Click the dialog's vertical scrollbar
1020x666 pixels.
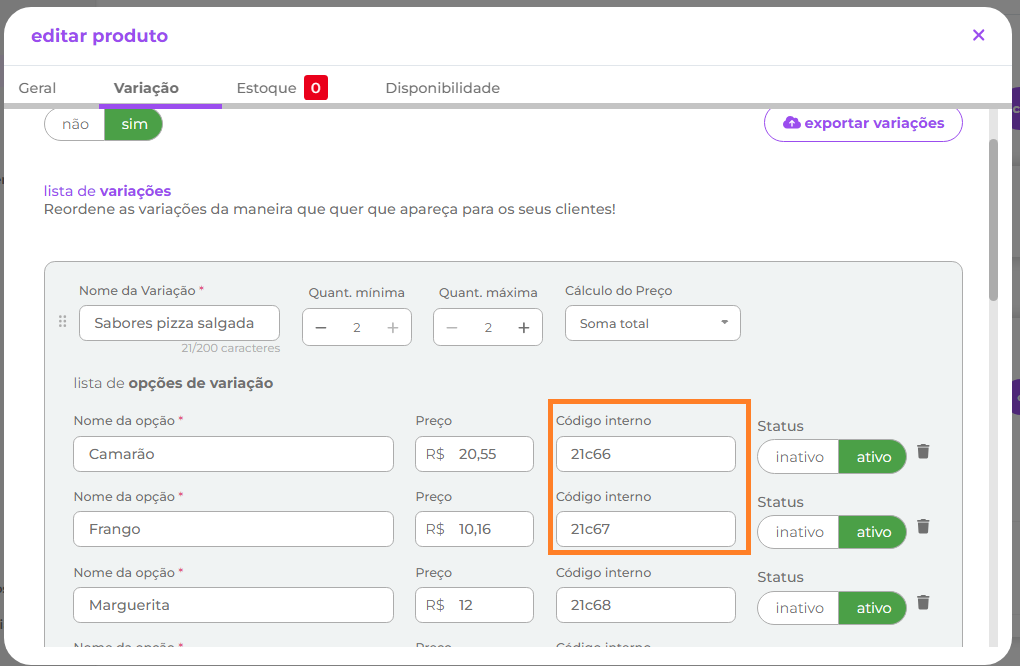click(993, 220)
